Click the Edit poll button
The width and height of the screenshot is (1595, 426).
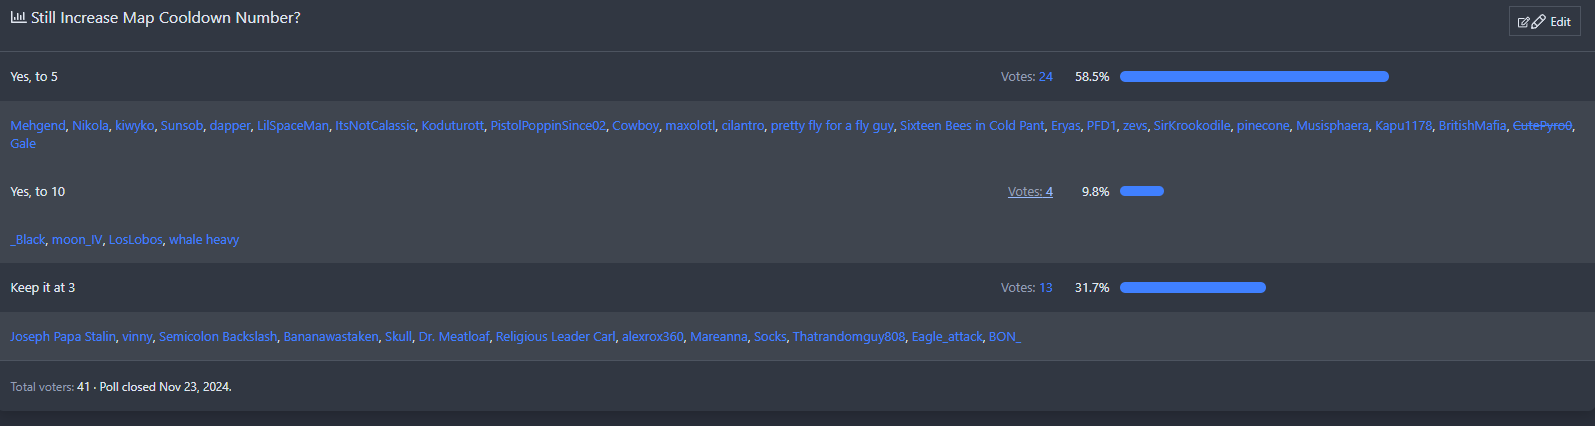click(1544, 21)
